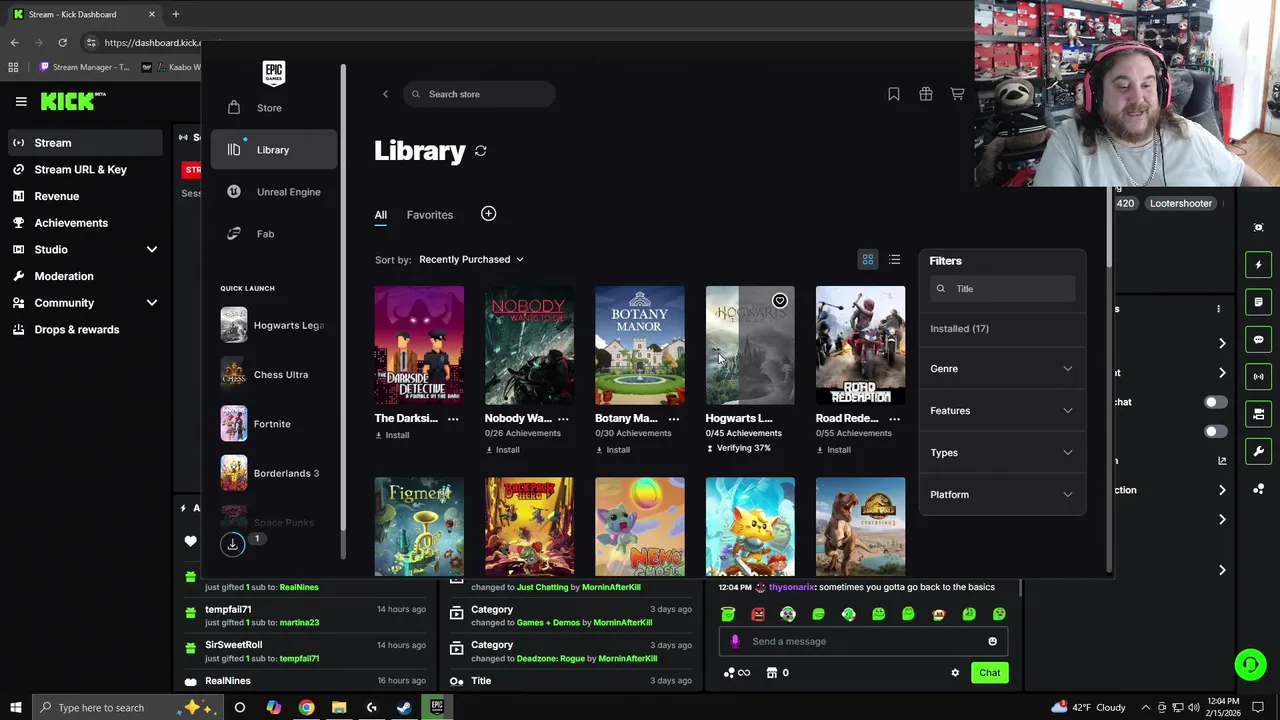Switch library to list view
The height and width of the screenshot is (720, 1280).
[895, 260]
